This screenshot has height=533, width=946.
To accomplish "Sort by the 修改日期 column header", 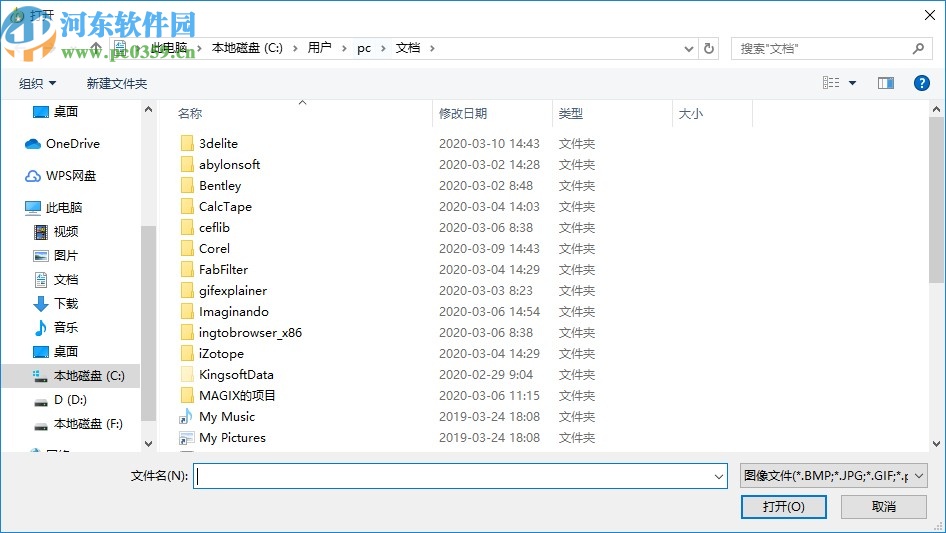I will [463, 113].
